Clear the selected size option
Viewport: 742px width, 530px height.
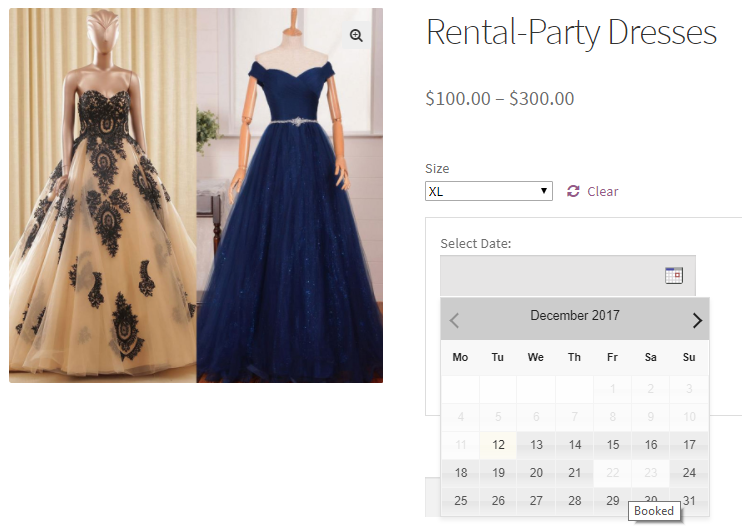pyautogui.click(x=602, y=191)
